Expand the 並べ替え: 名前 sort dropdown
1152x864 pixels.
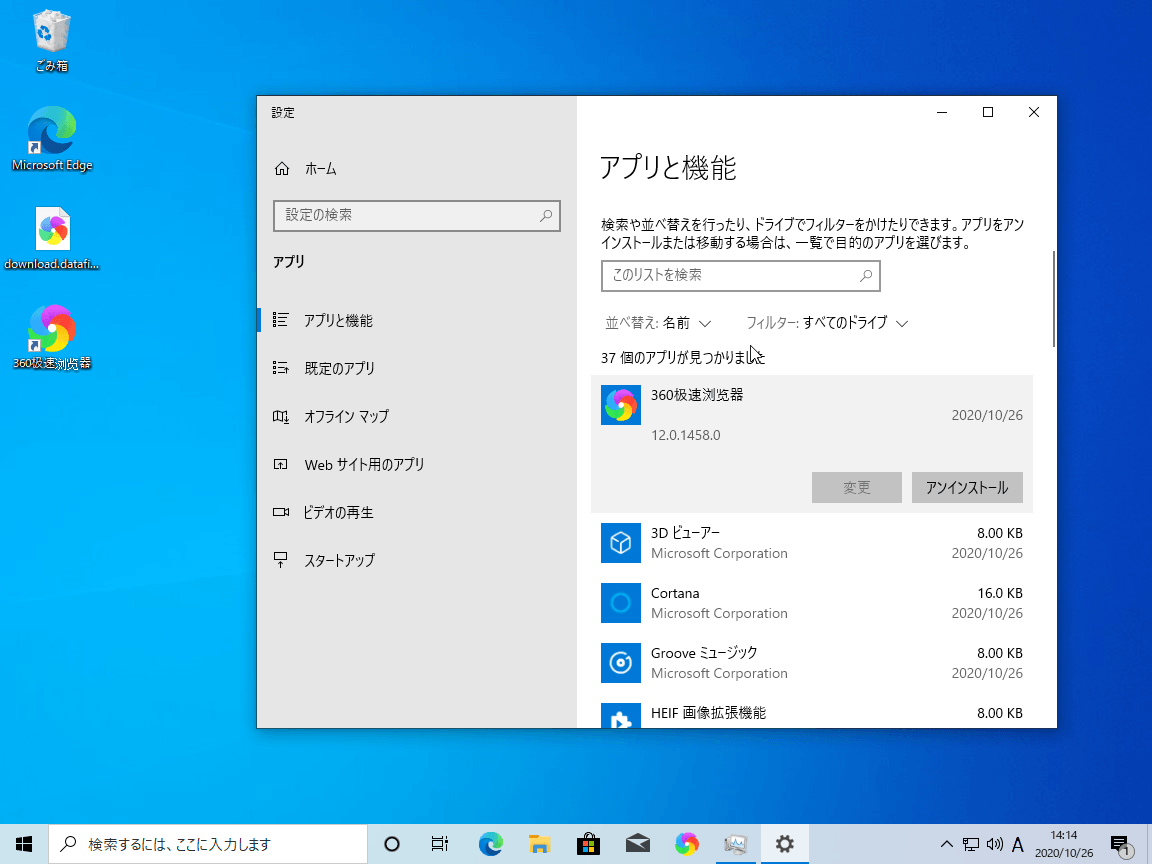coord(658,323)
